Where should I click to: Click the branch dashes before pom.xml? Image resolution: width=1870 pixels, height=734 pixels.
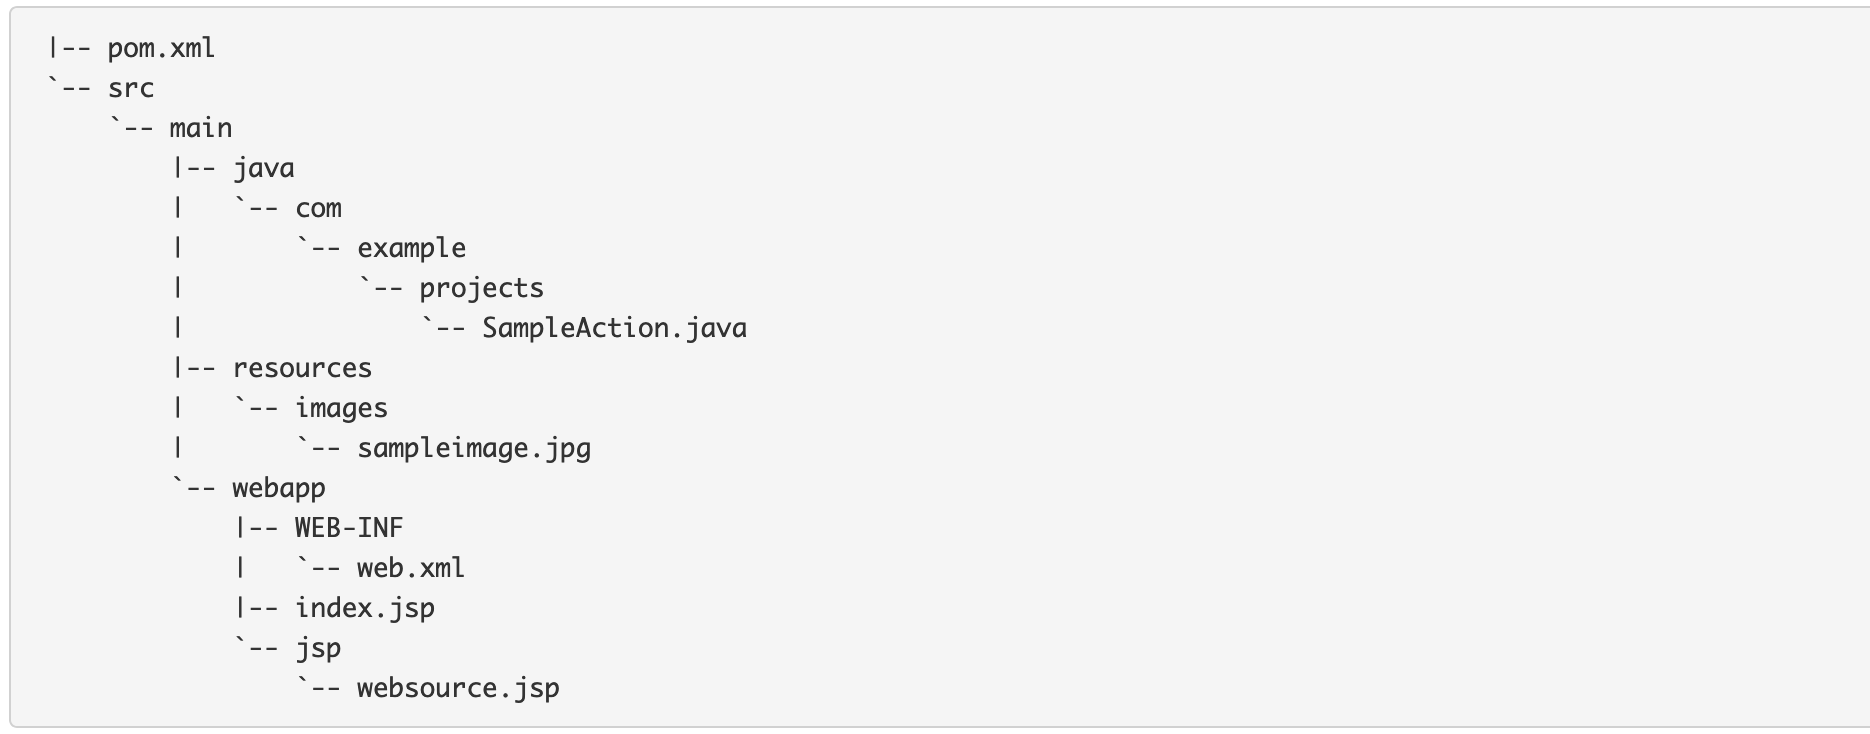71,49
